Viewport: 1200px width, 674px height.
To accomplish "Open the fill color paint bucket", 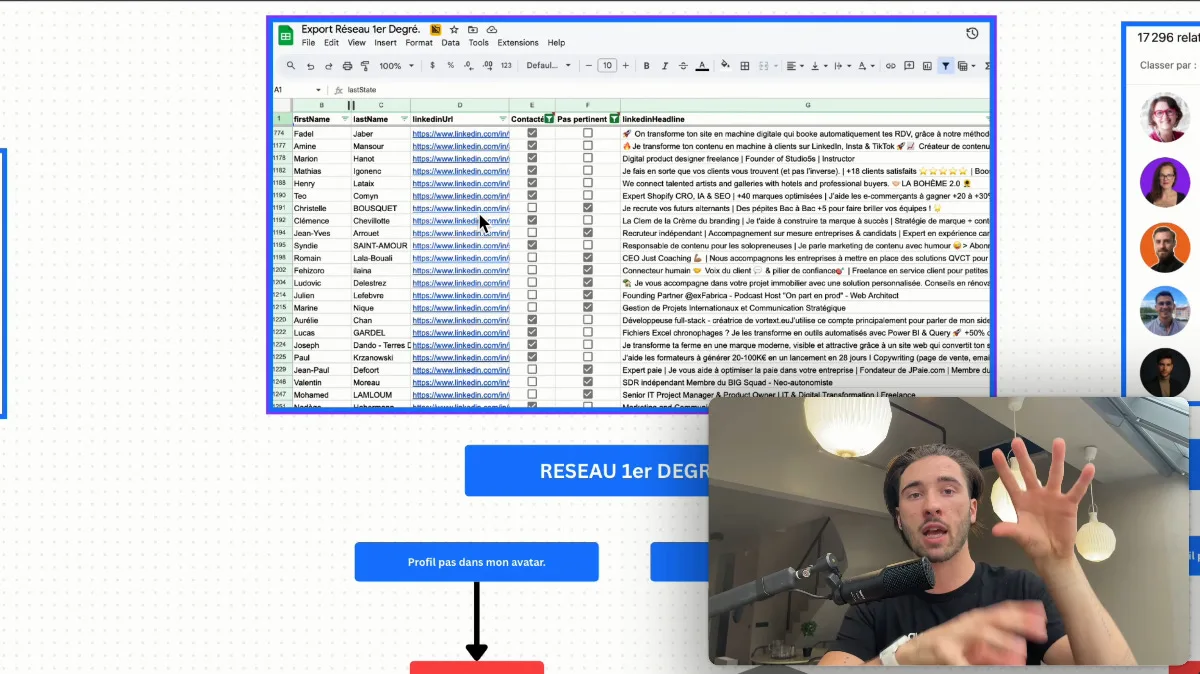I will coord(725,66).
